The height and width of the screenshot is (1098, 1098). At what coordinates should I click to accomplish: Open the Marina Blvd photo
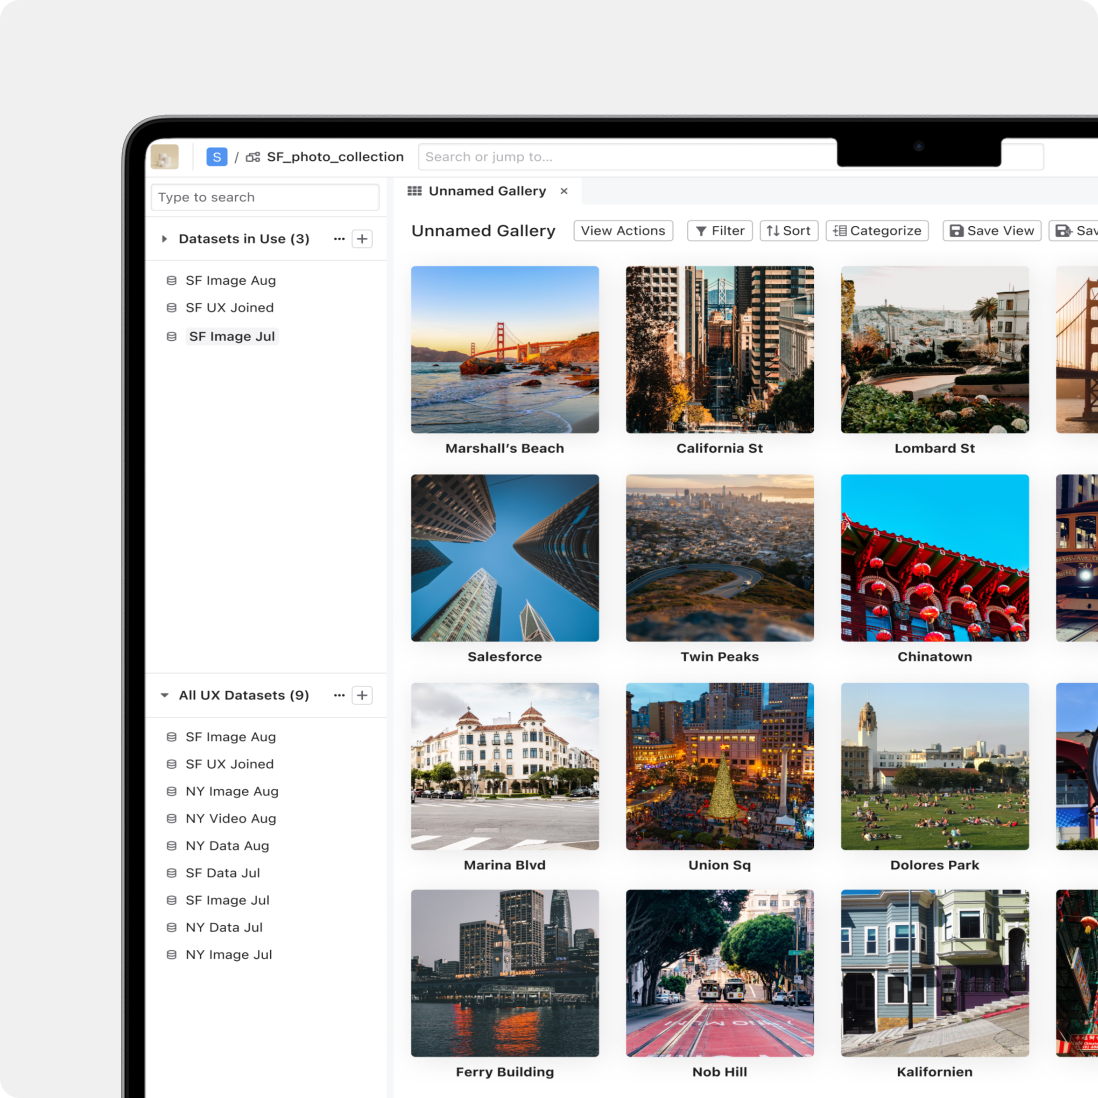point(505,766)
